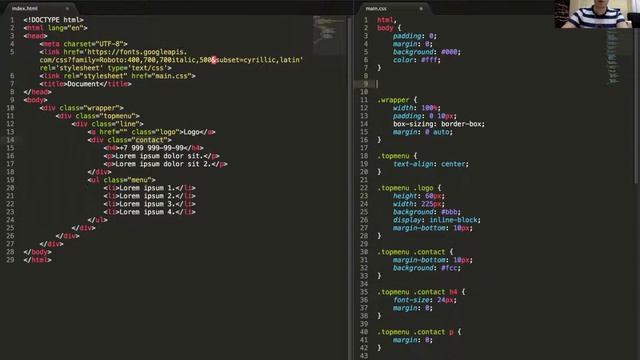Click the 'Lorem ipsum 2.' list item
Image resolution: width=640 pixels, height=360 pixels.
[149, 196]
